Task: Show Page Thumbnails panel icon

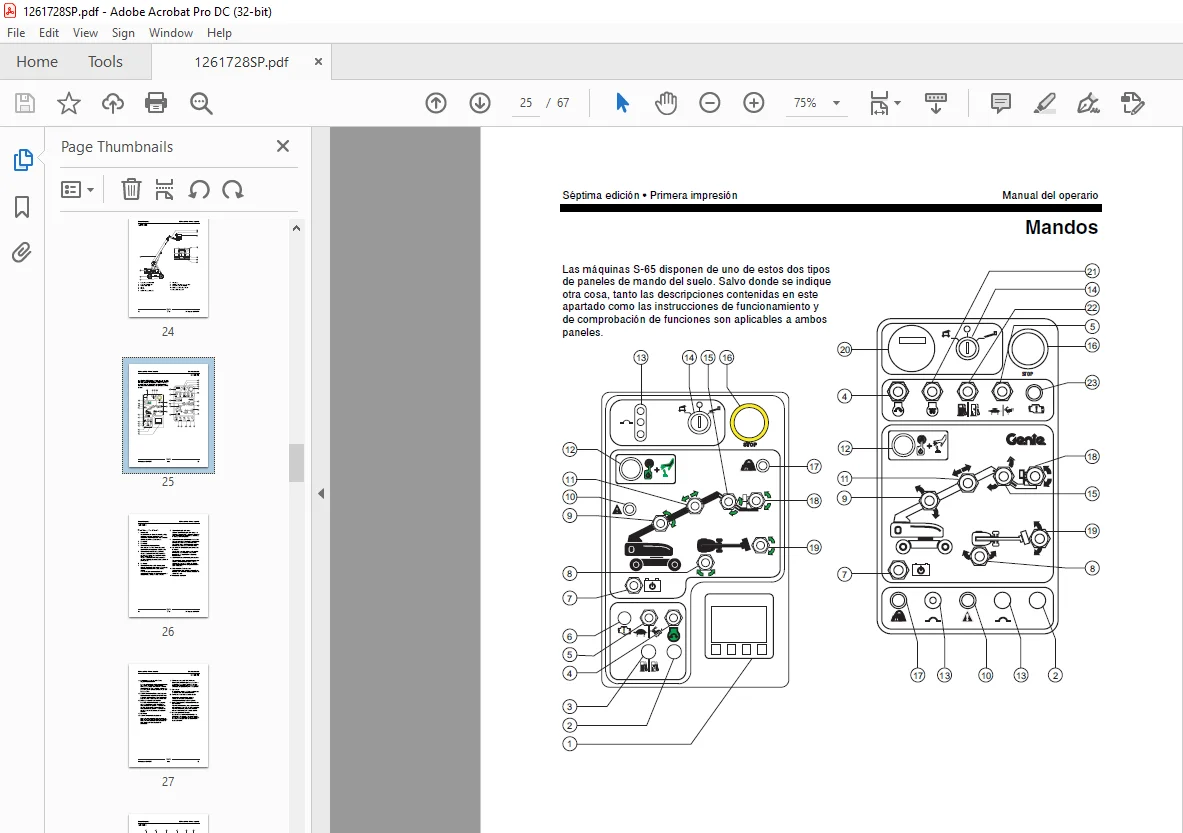Action: click(x=23, y=160)
